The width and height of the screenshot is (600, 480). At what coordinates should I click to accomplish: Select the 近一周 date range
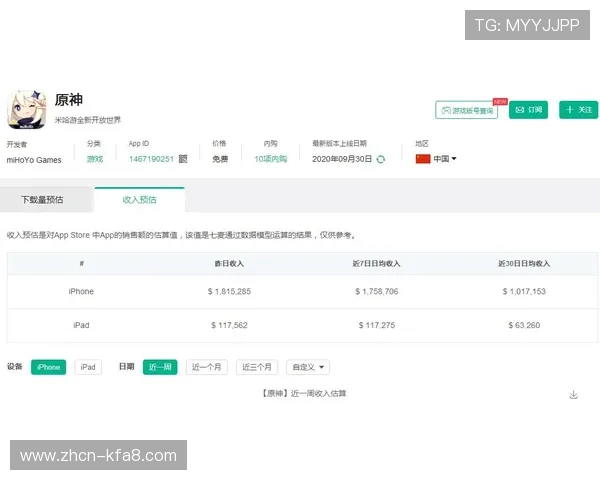click(x=160, y=367)
